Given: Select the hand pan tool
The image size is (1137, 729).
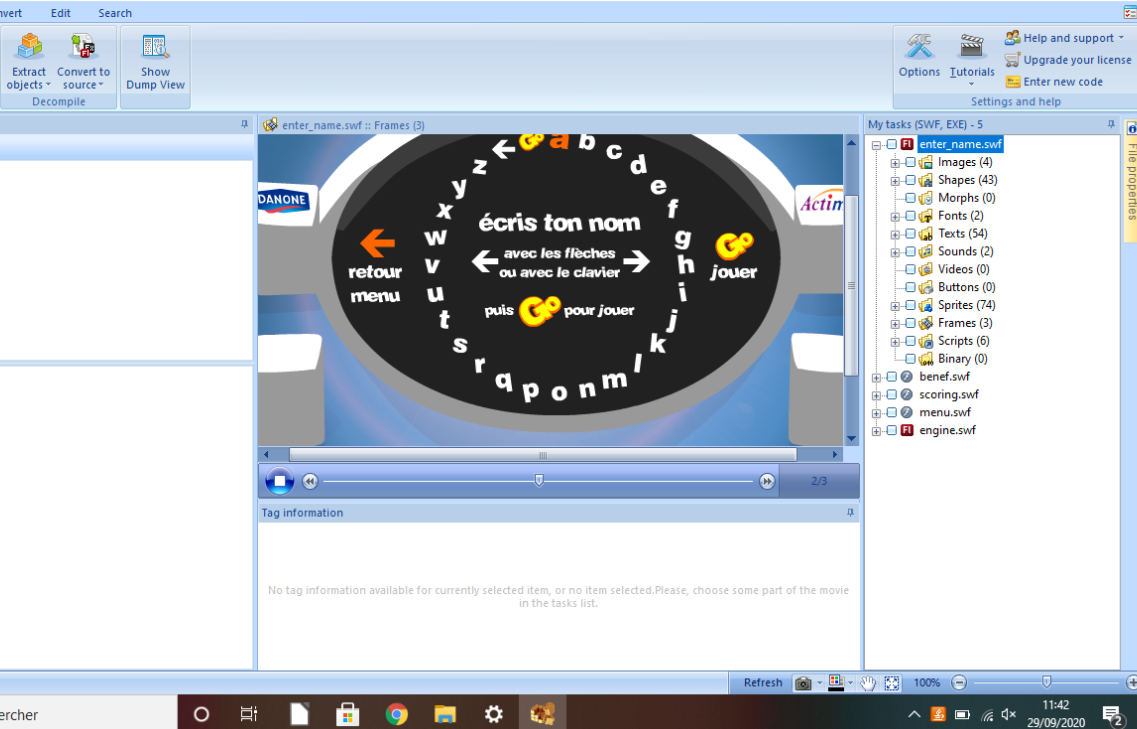Looking at the screenshot, I should pos(868,683).
